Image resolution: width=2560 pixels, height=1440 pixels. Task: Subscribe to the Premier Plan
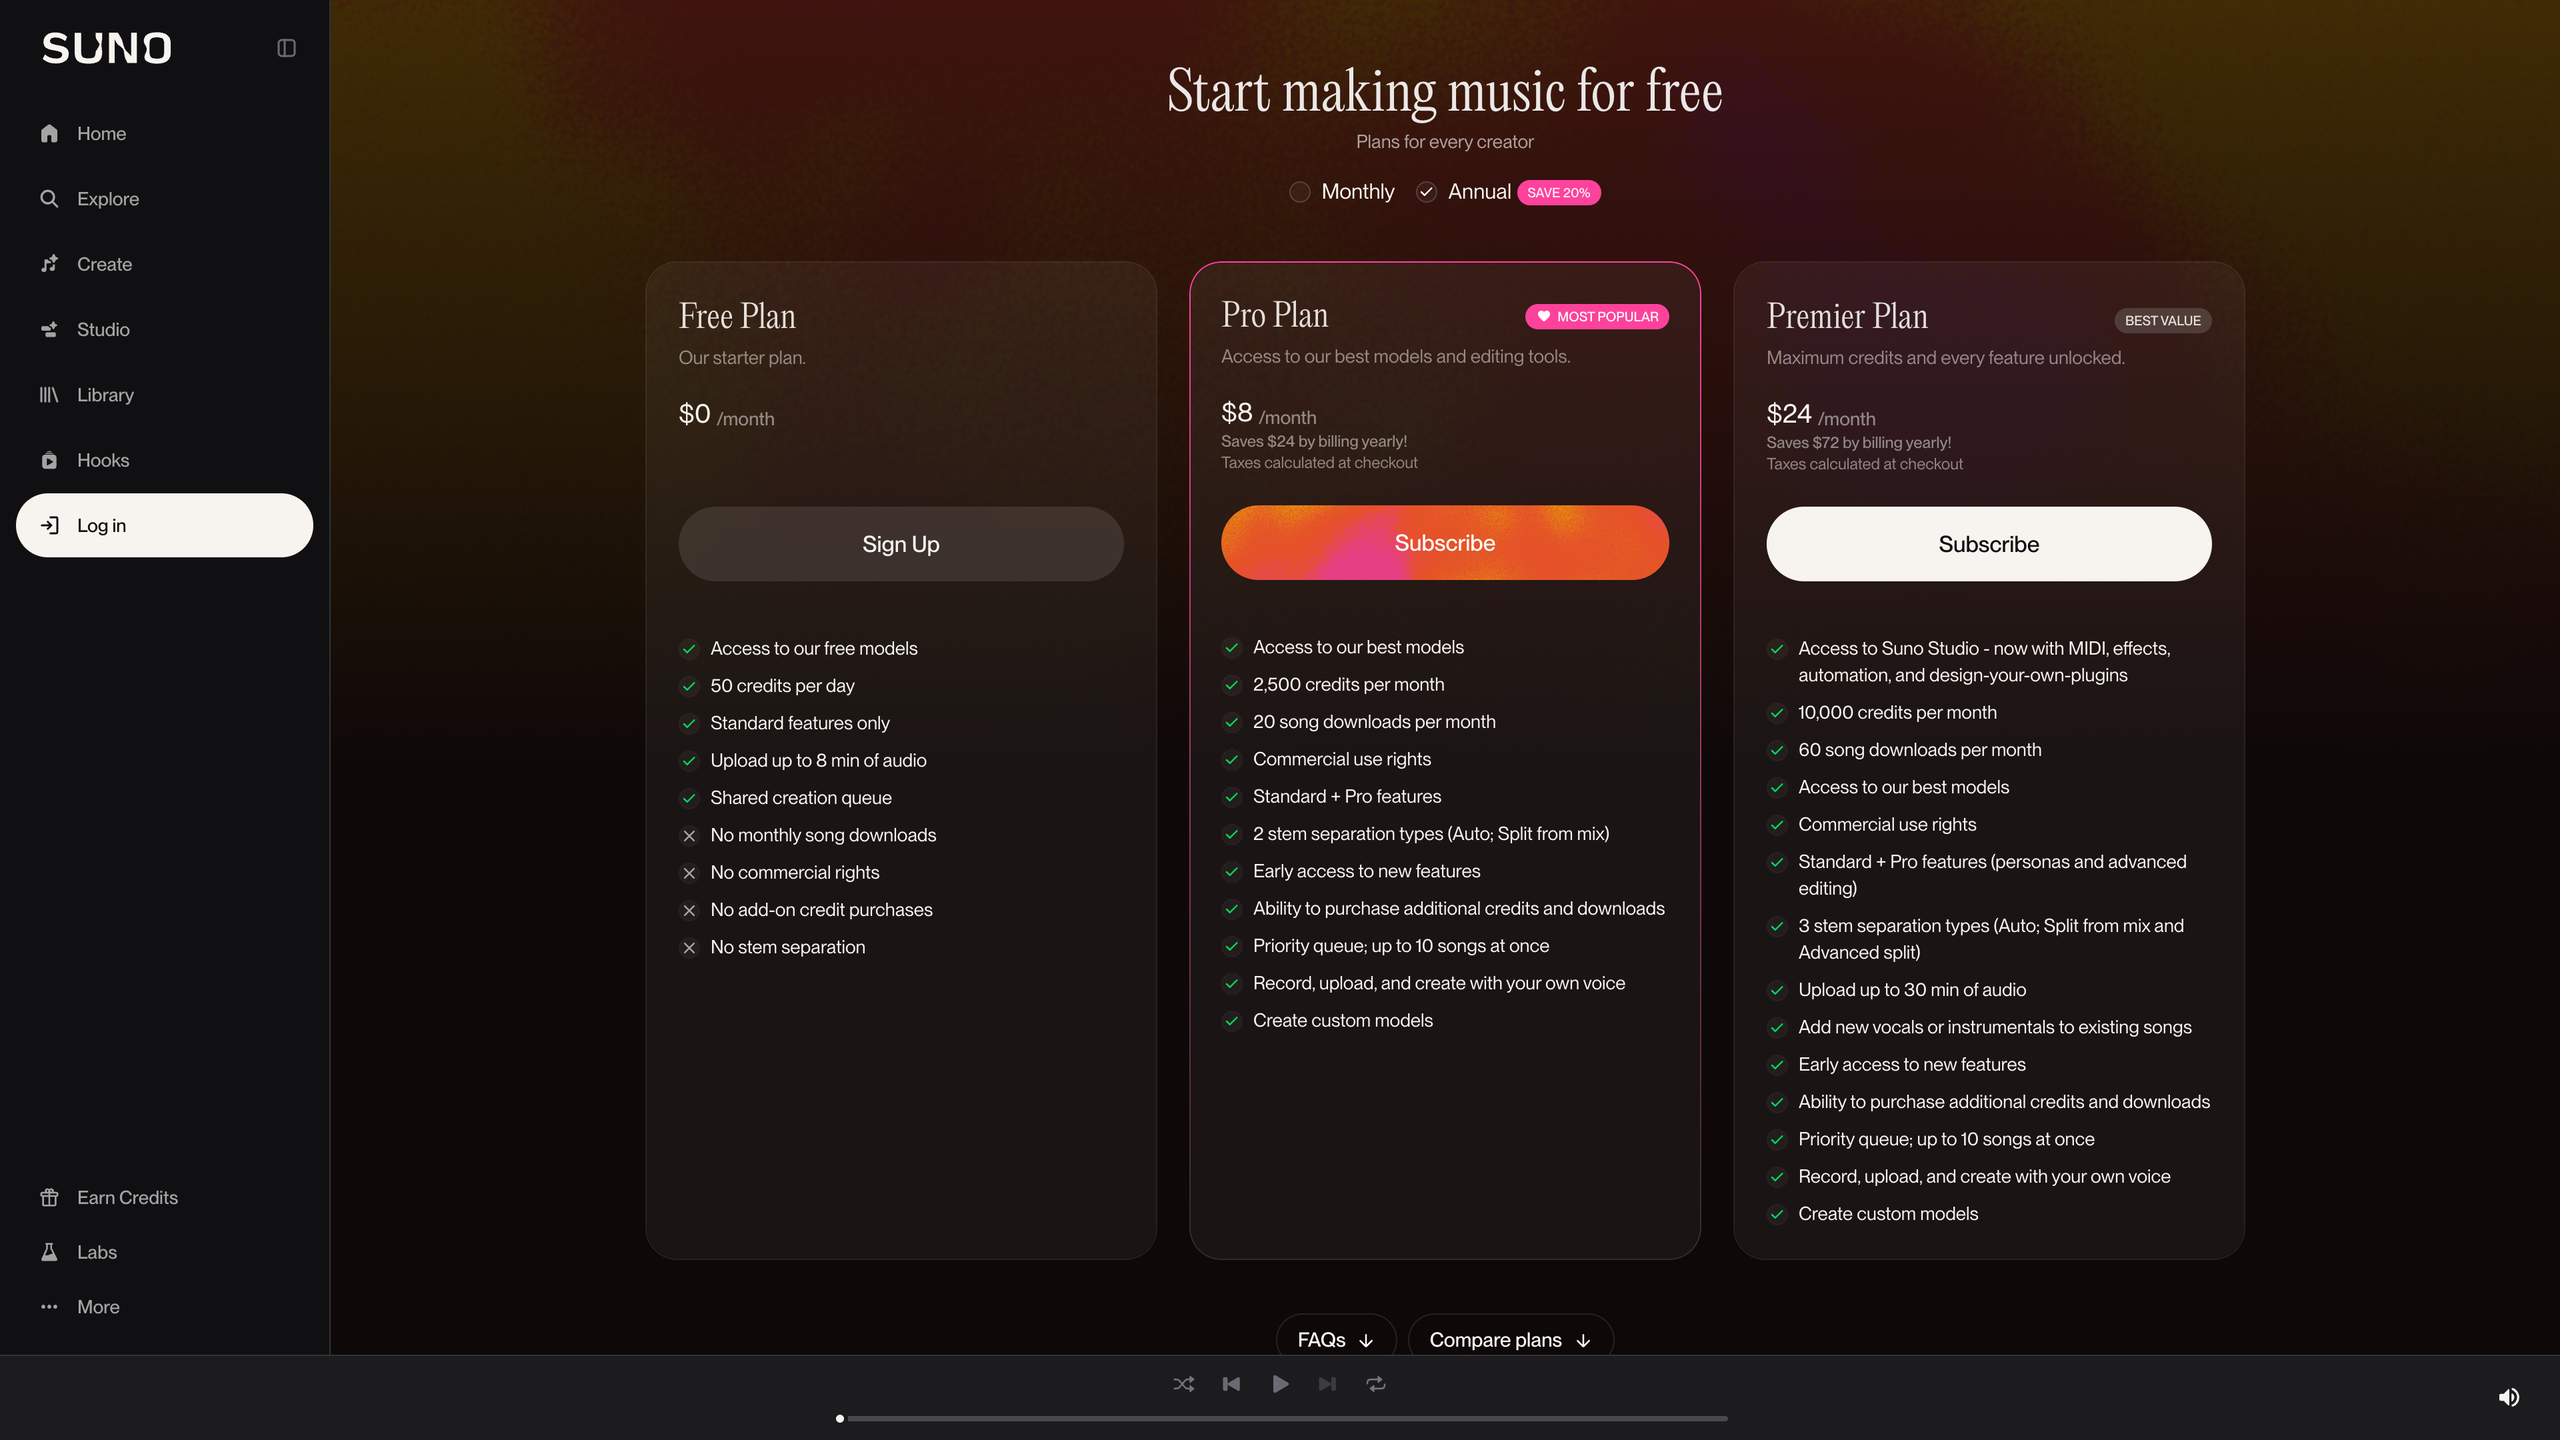coord(1989,544)
